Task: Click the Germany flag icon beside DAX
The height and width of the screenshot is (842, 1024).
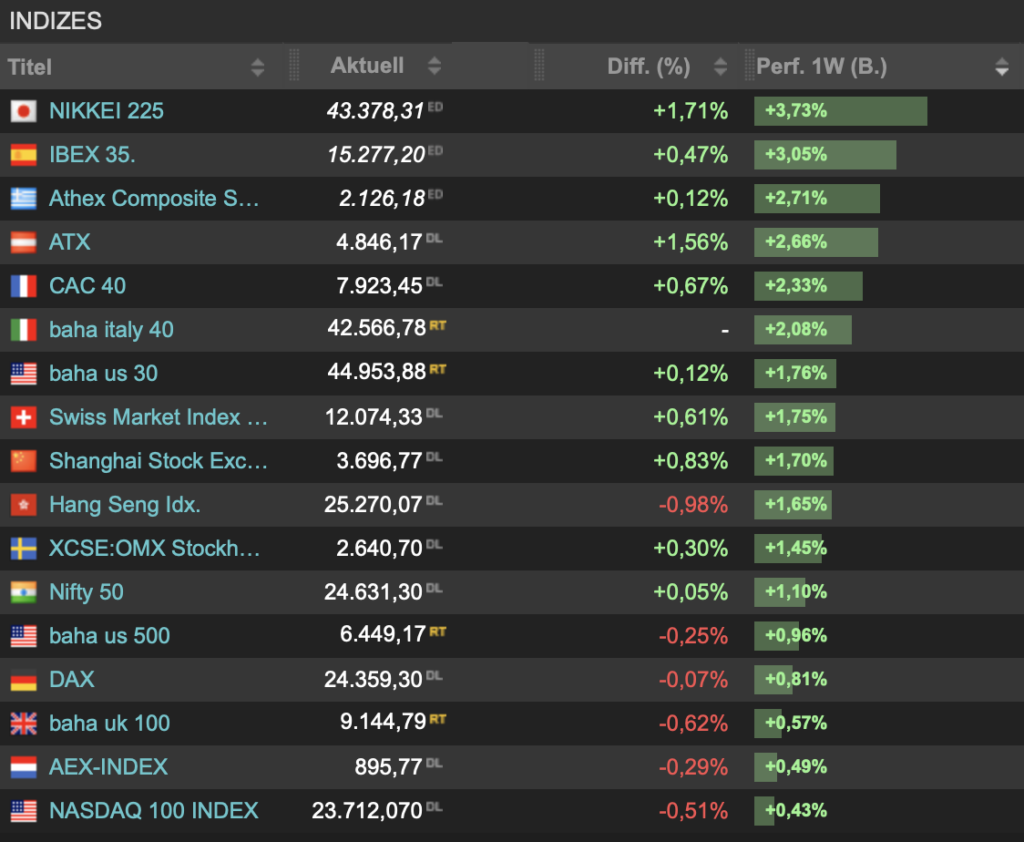Action: click(x=24, y=680)
